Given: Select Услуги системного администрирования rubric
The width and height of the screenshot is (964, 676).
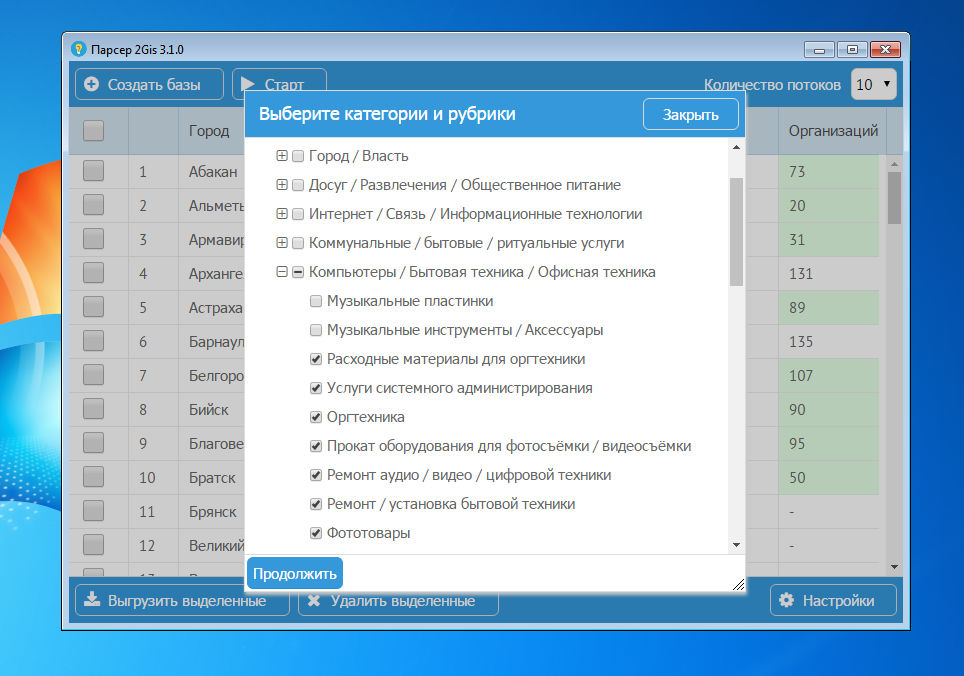Looking at the screenshot, I should [x=459, y=388].
